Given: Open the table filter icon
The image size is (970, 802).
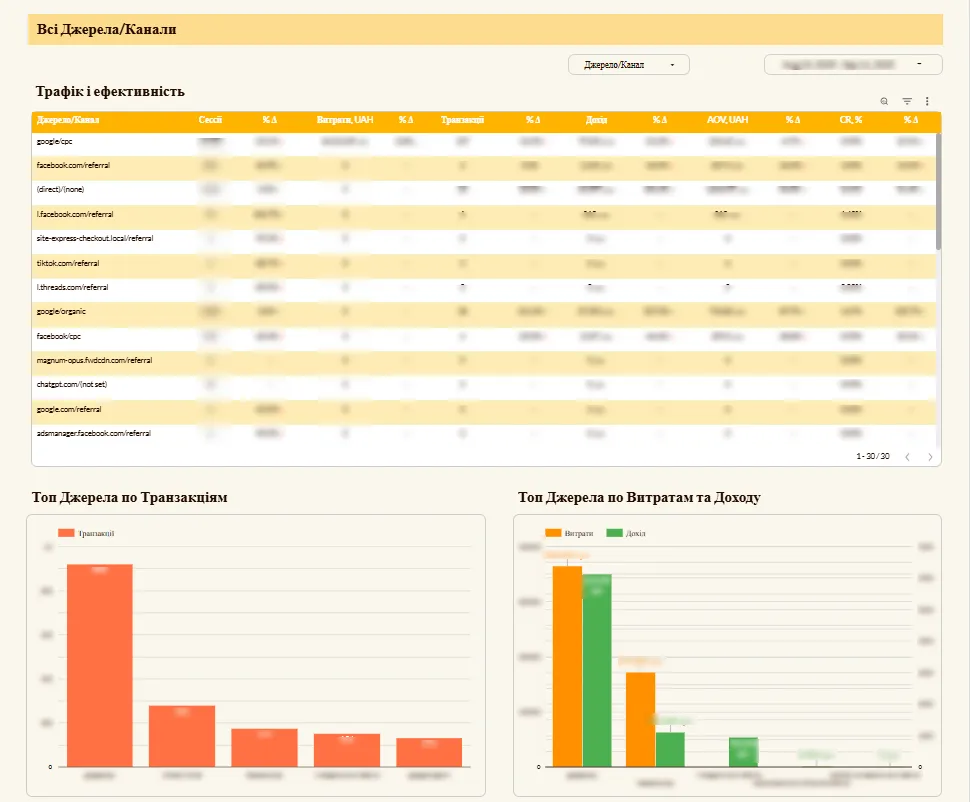Looking at the screenshot, I should 907,101.
